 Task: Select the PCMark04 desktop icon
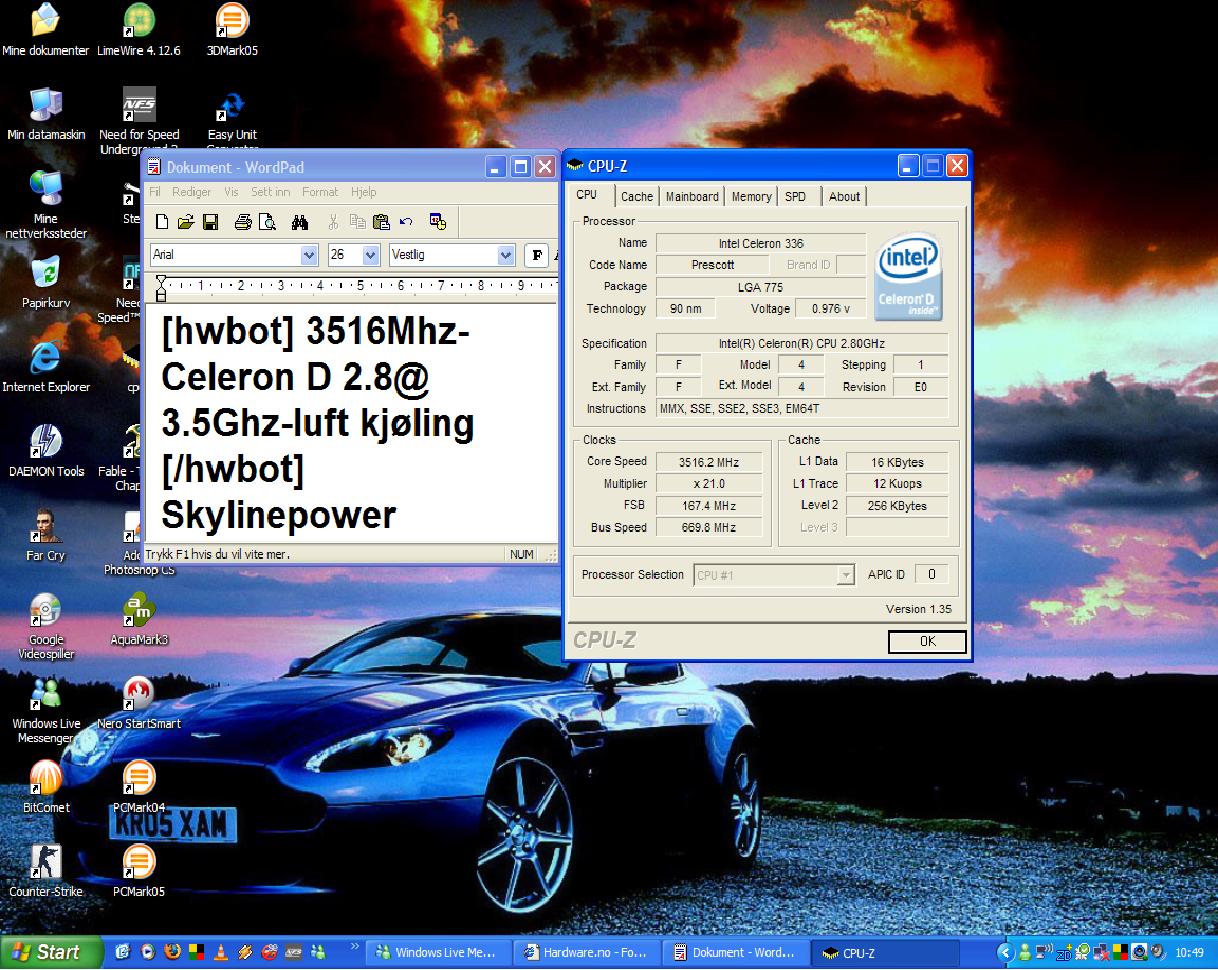point(138,787)
